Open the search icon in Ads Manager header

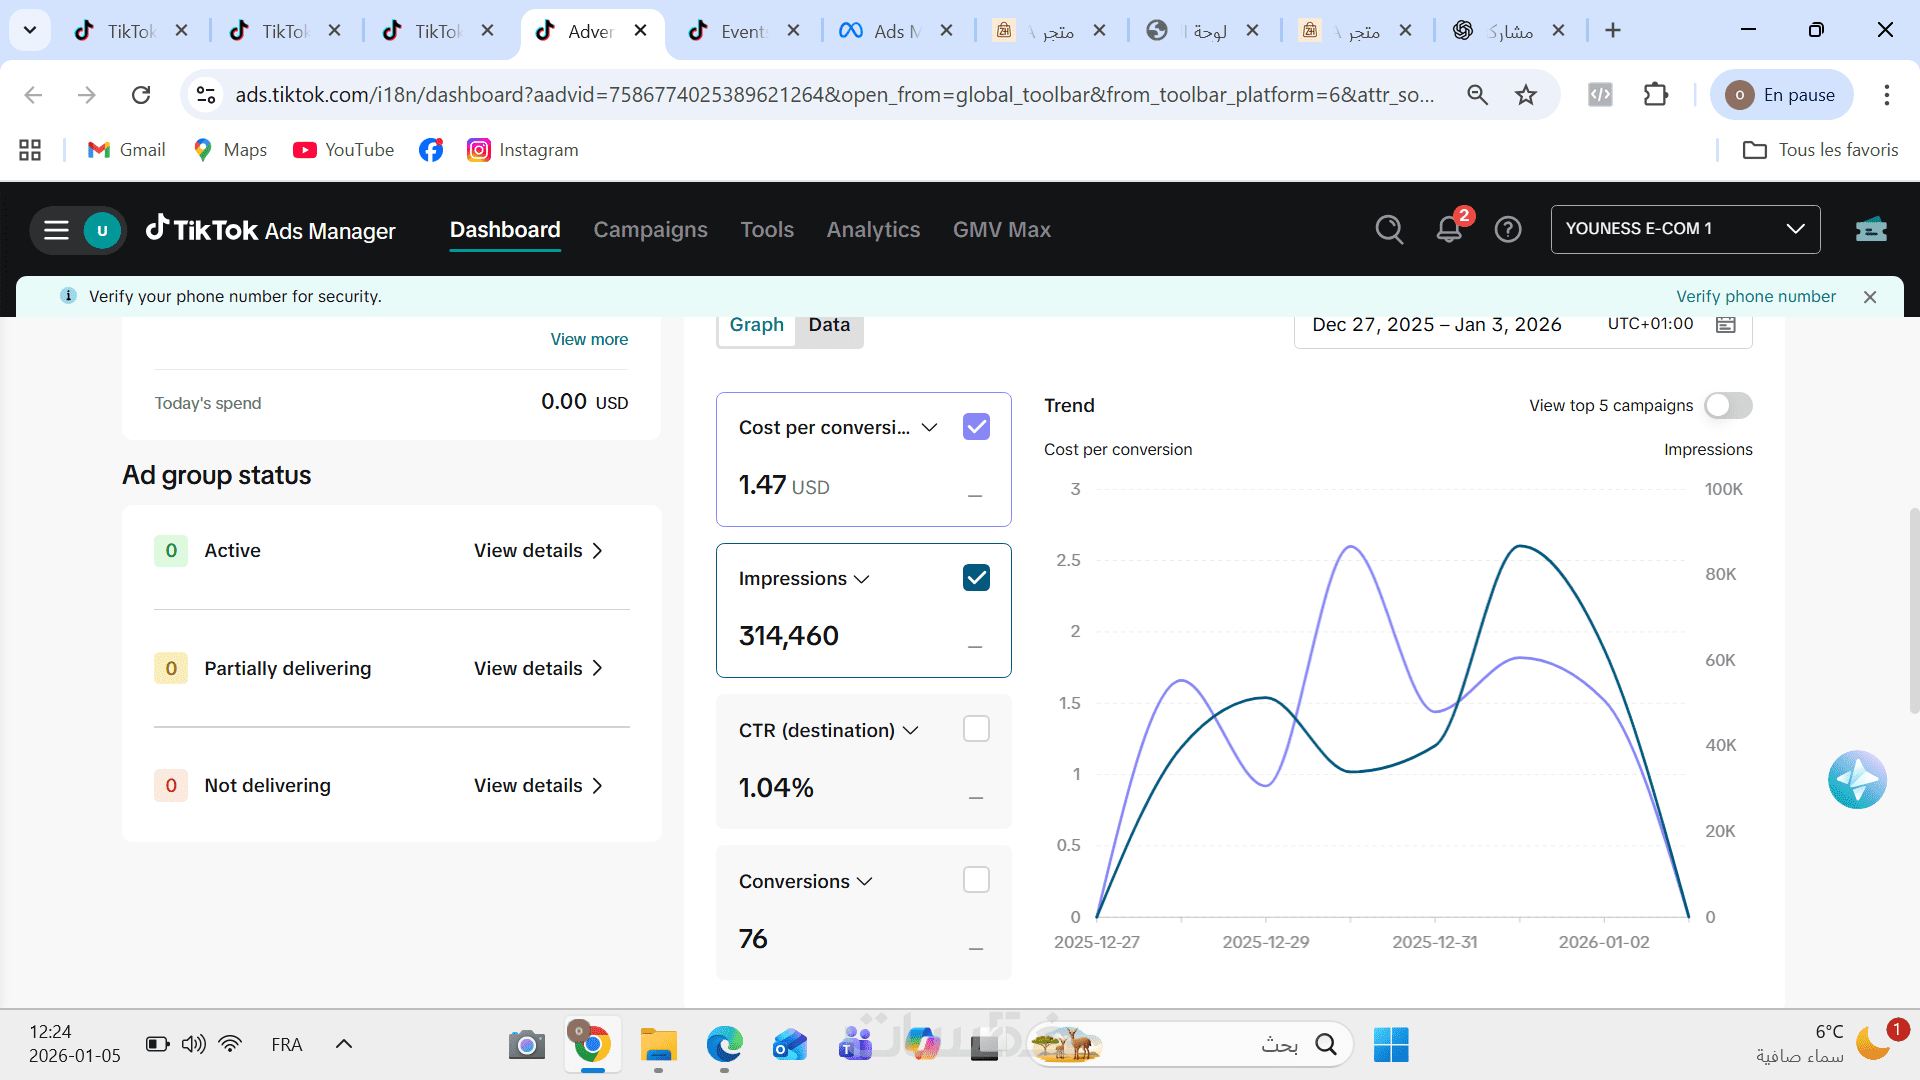(1389, 230)
